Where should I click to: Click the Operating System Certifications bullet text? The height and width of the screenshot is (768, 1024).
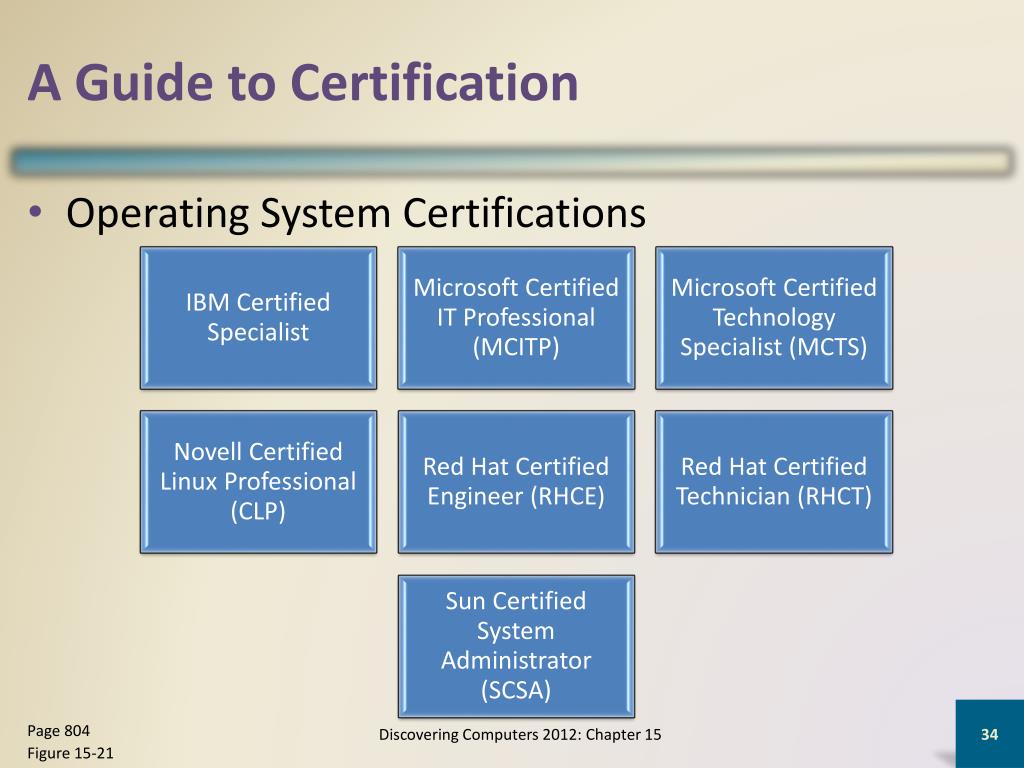coord(355,213)
